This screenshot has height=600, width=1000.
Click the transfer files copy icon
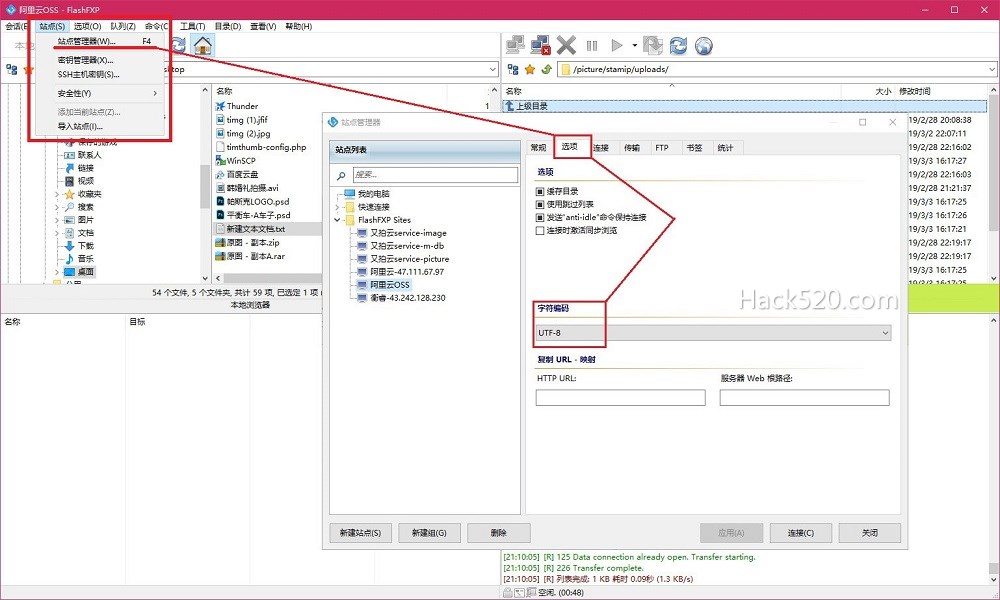click(652, 45)
